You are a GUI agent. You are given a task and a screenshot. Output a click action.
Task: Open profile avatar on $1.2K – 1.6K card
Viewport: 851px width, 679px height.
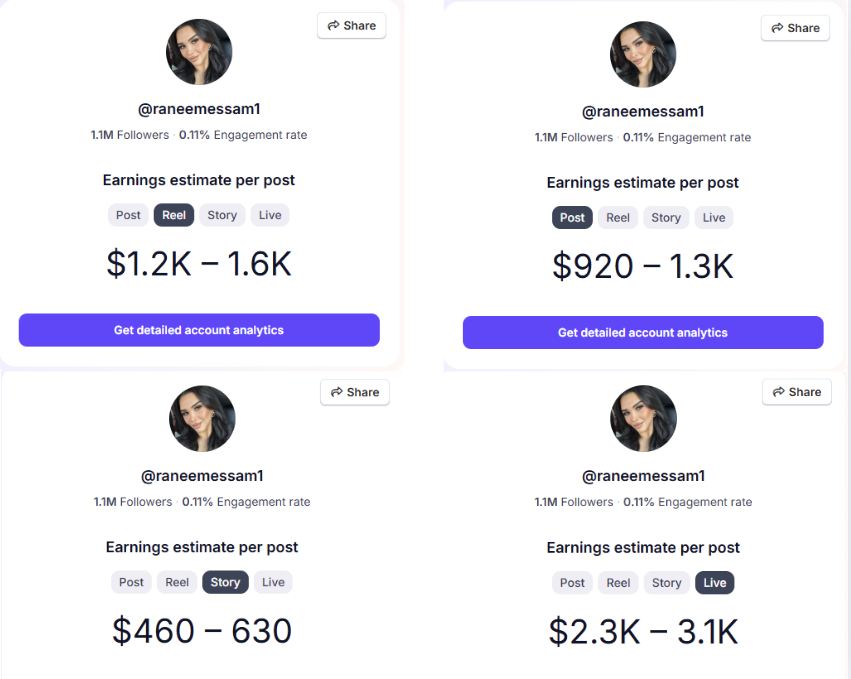(x=199, y=52)
